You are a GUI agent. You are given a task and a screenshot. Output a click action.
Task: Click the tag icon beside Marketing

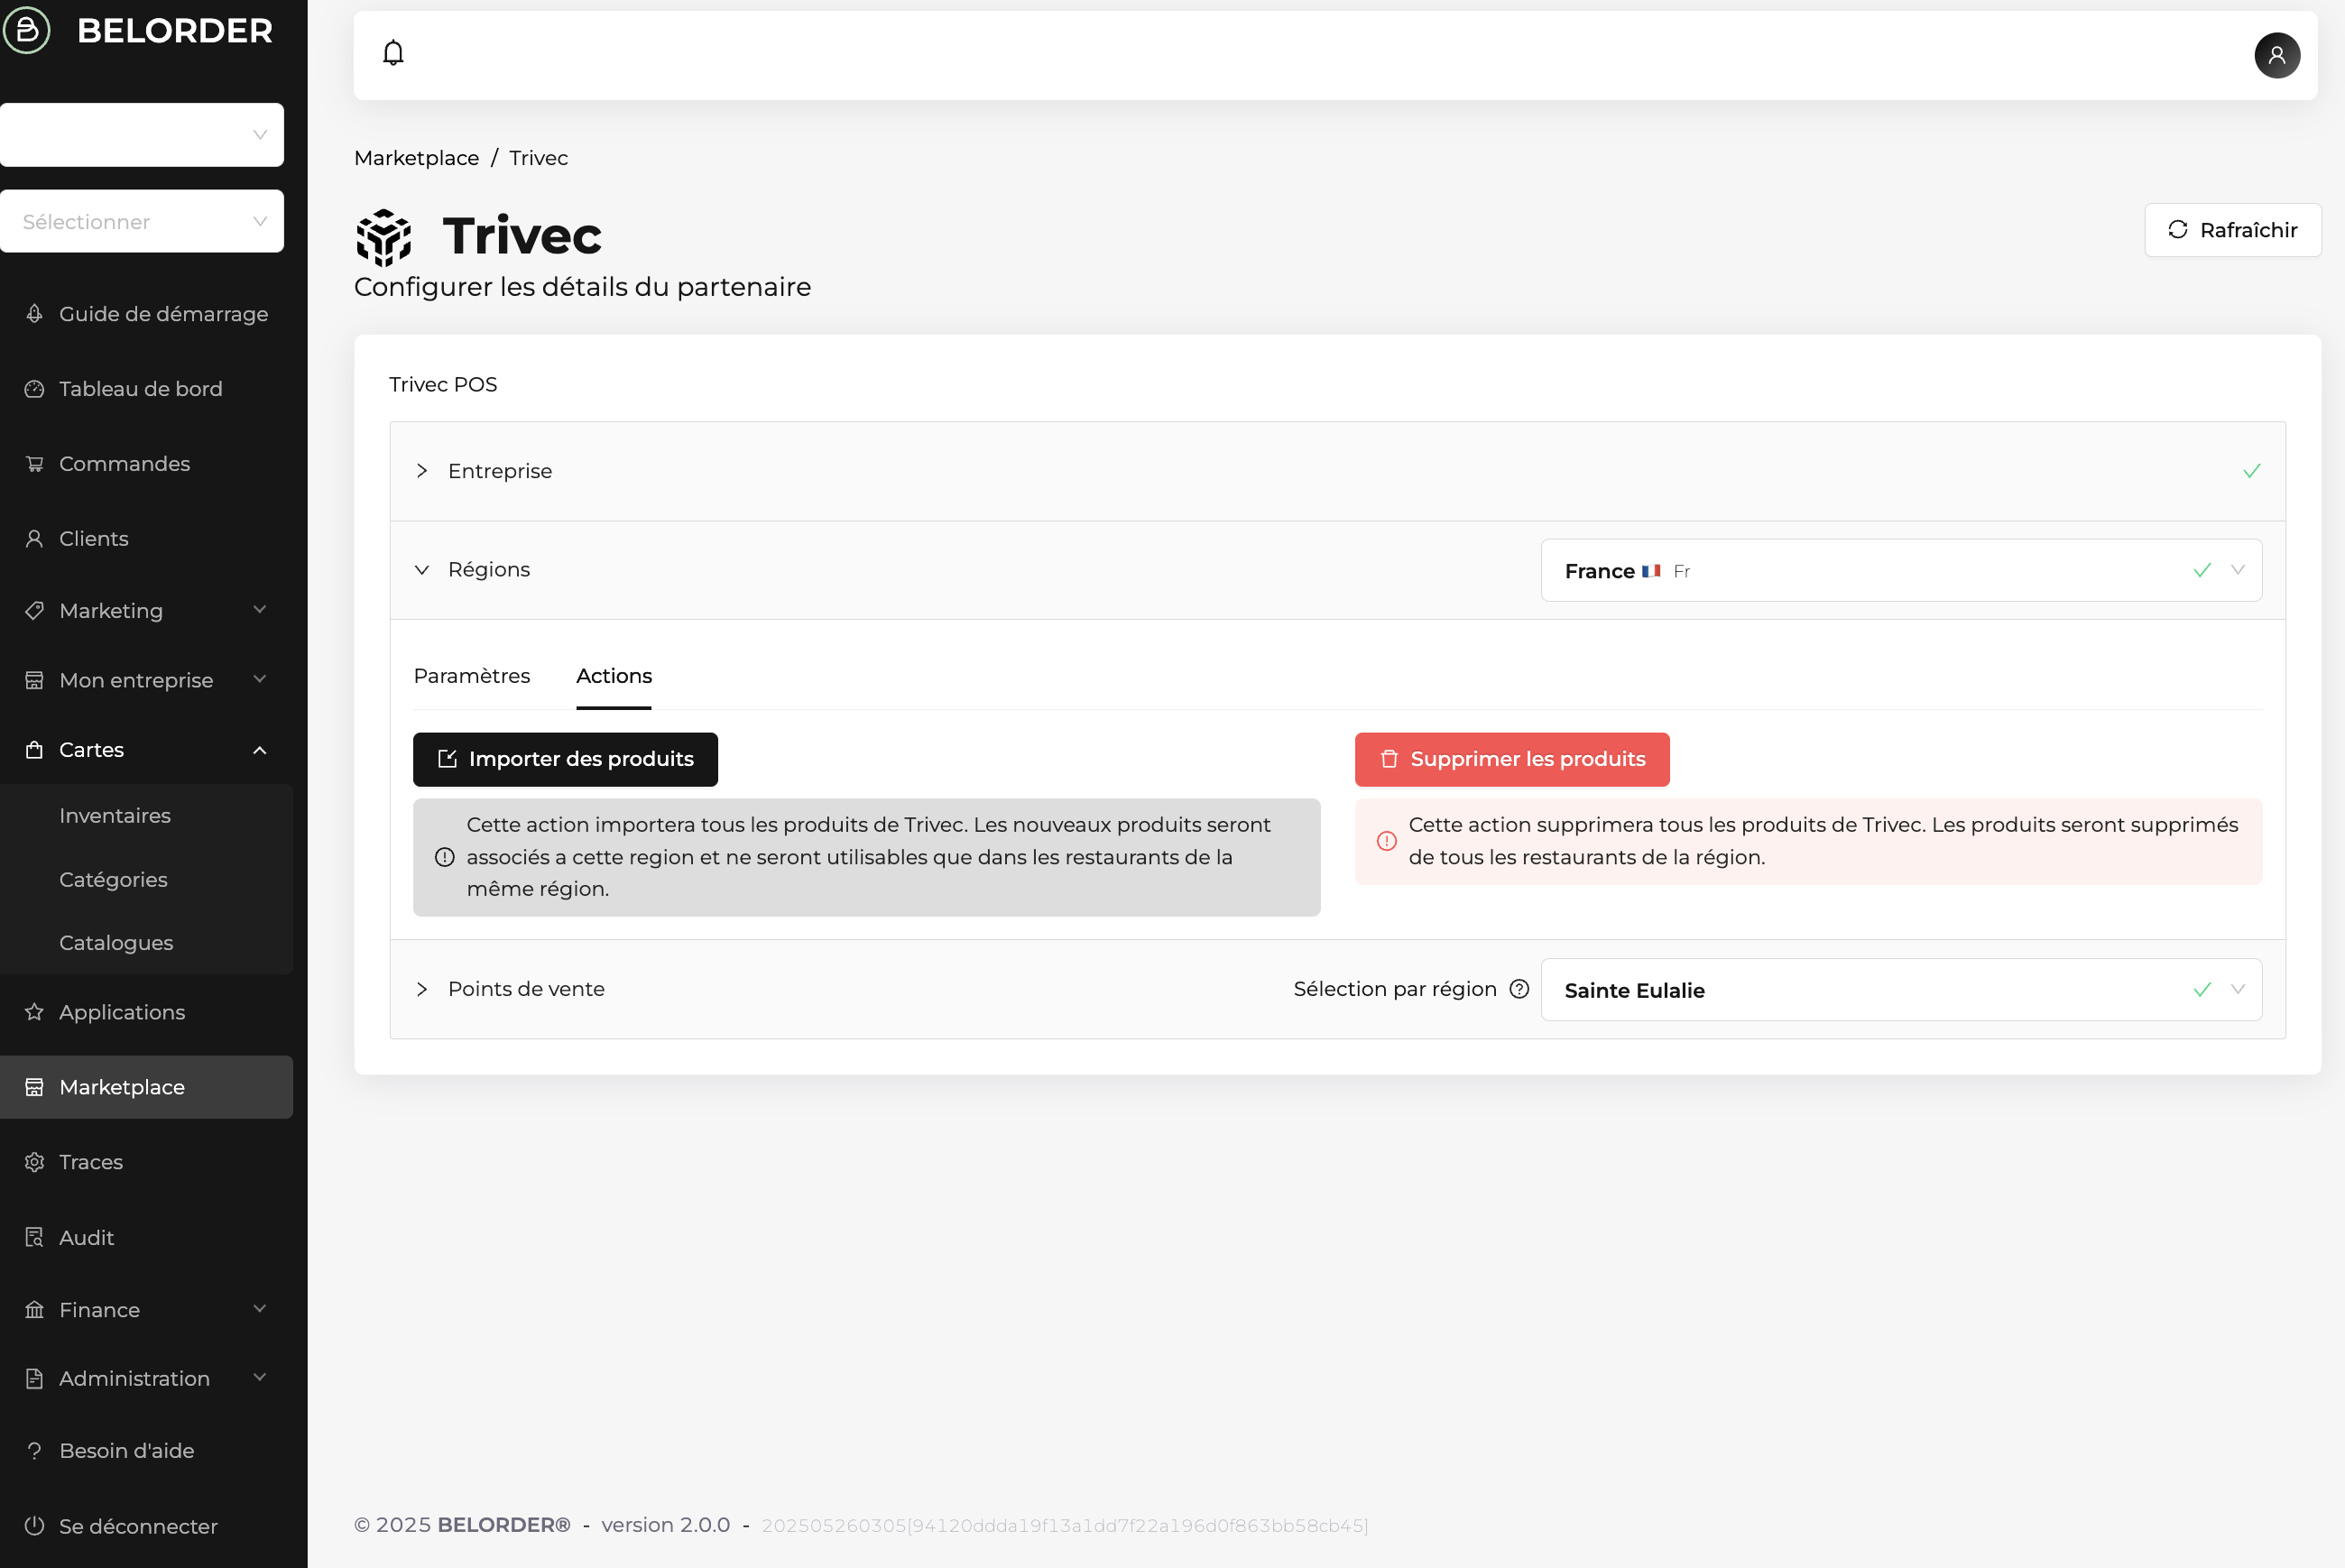click(34, 611)
